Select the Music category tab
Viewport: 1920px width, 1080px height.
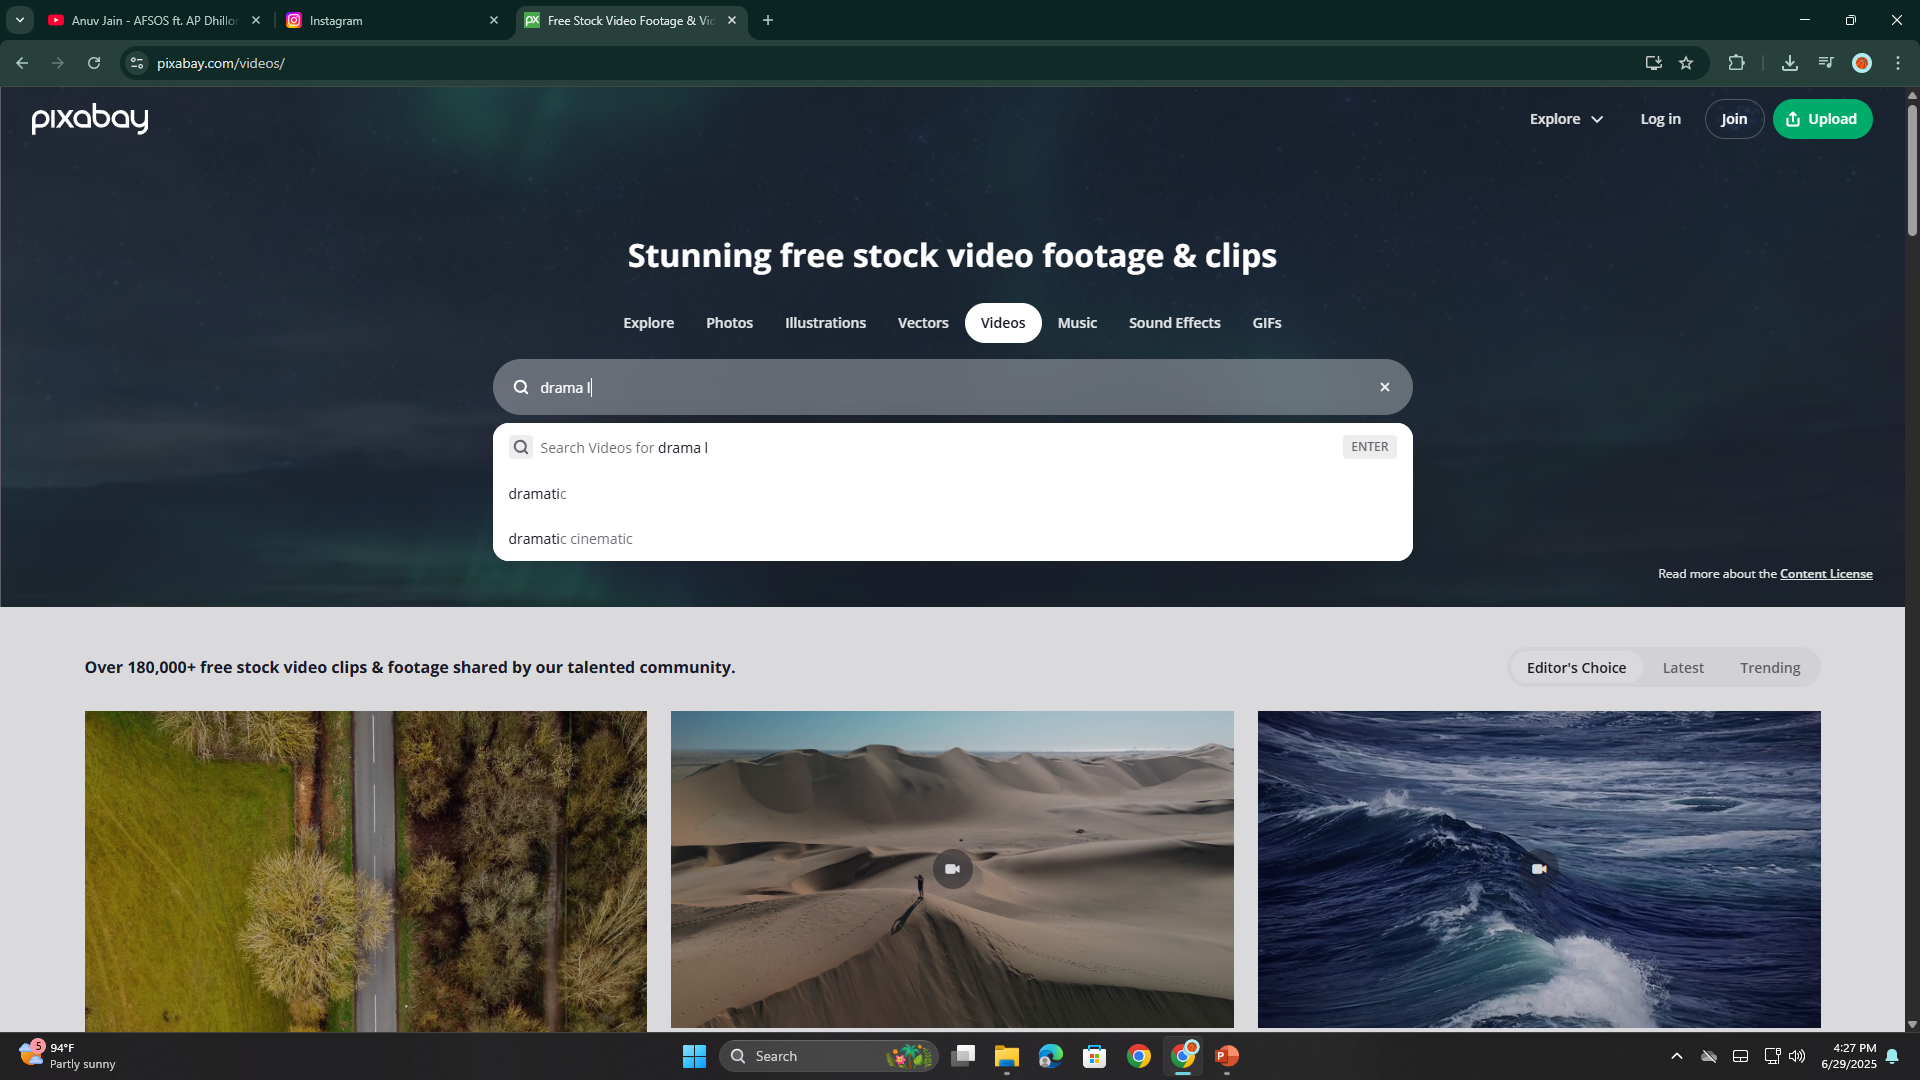1077,323
